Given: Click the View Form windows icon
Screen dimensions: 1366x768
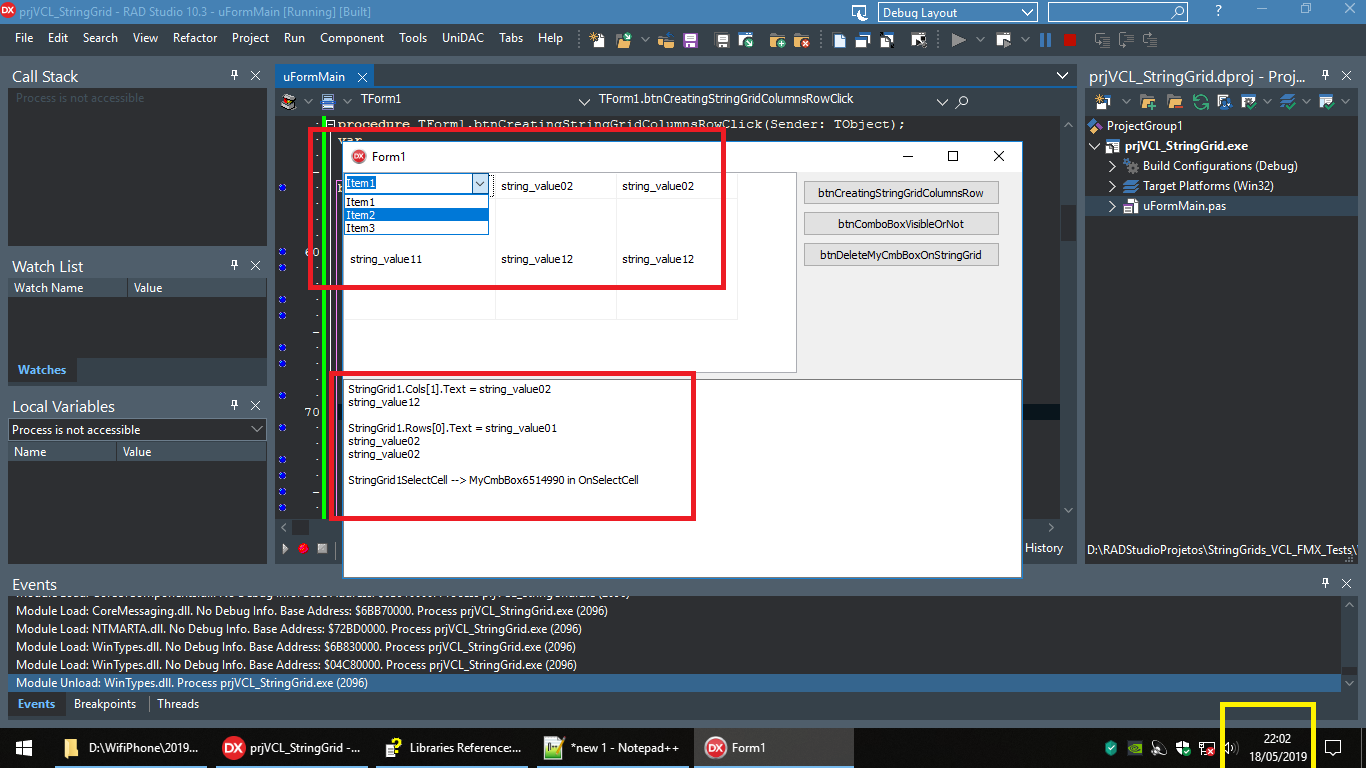Looking at the screenshot, I should point(863,40).
